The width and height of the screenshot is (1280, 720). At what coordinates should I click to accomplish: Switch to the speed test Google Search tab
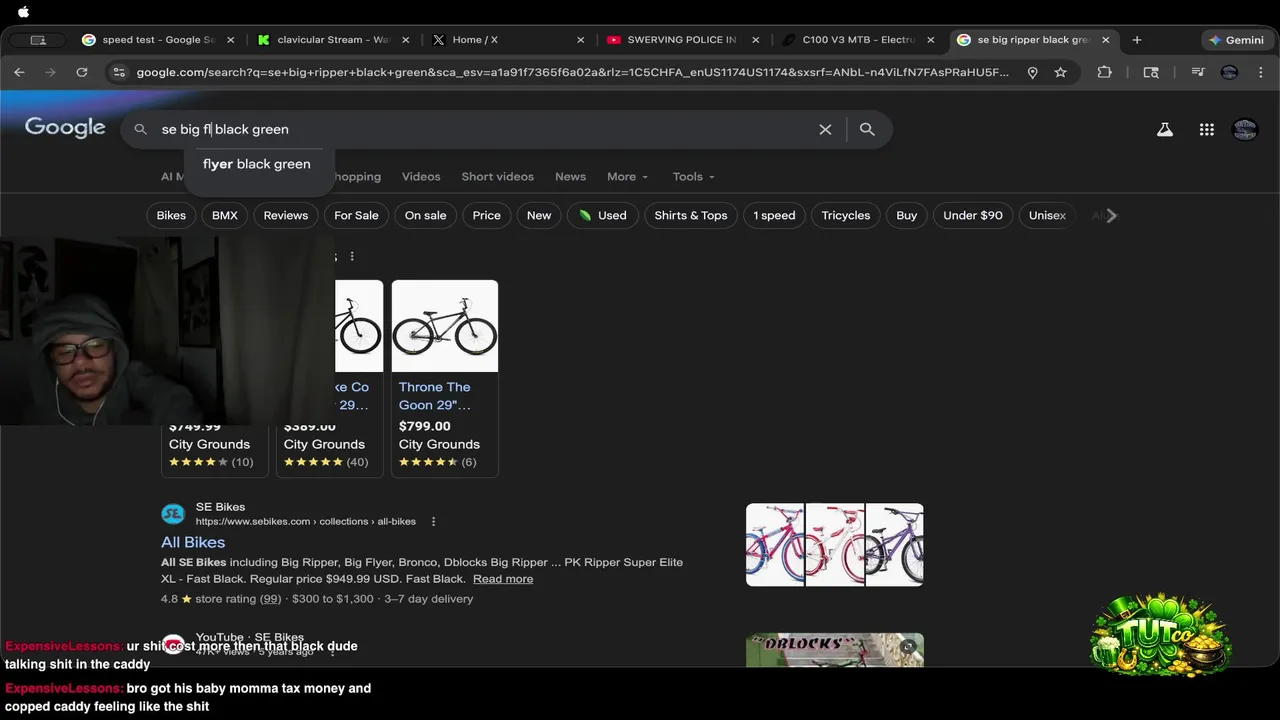(158, 40)
